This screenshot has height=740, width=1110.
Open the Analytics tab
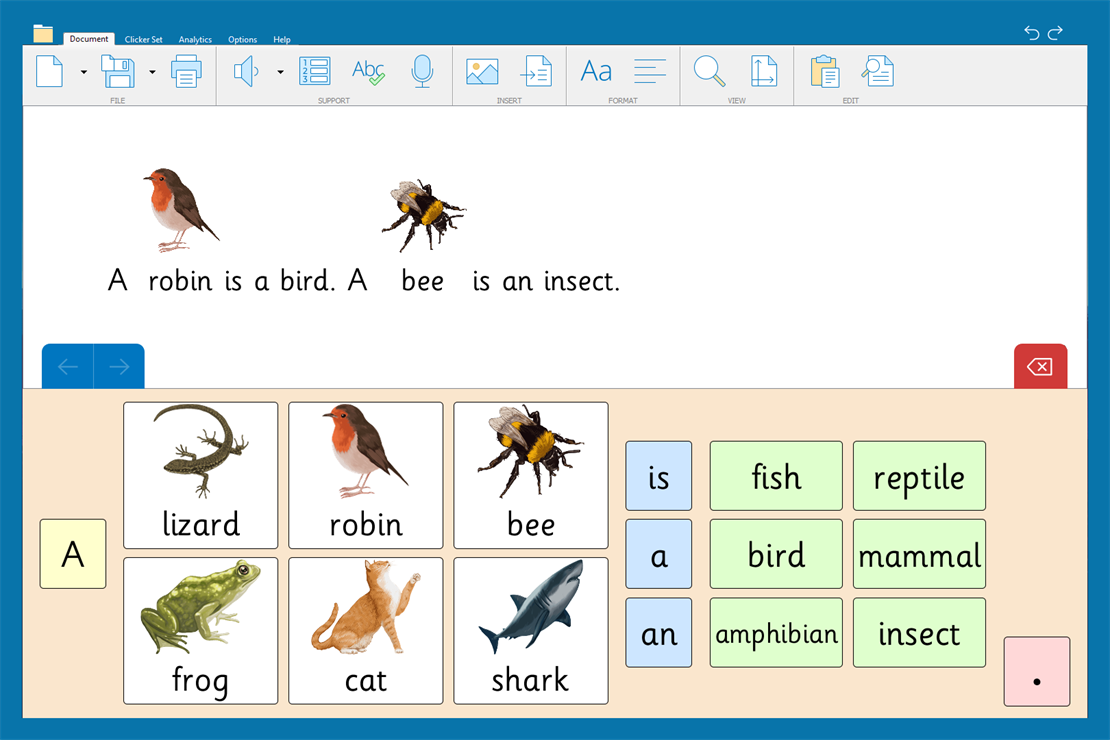(195, 40)
